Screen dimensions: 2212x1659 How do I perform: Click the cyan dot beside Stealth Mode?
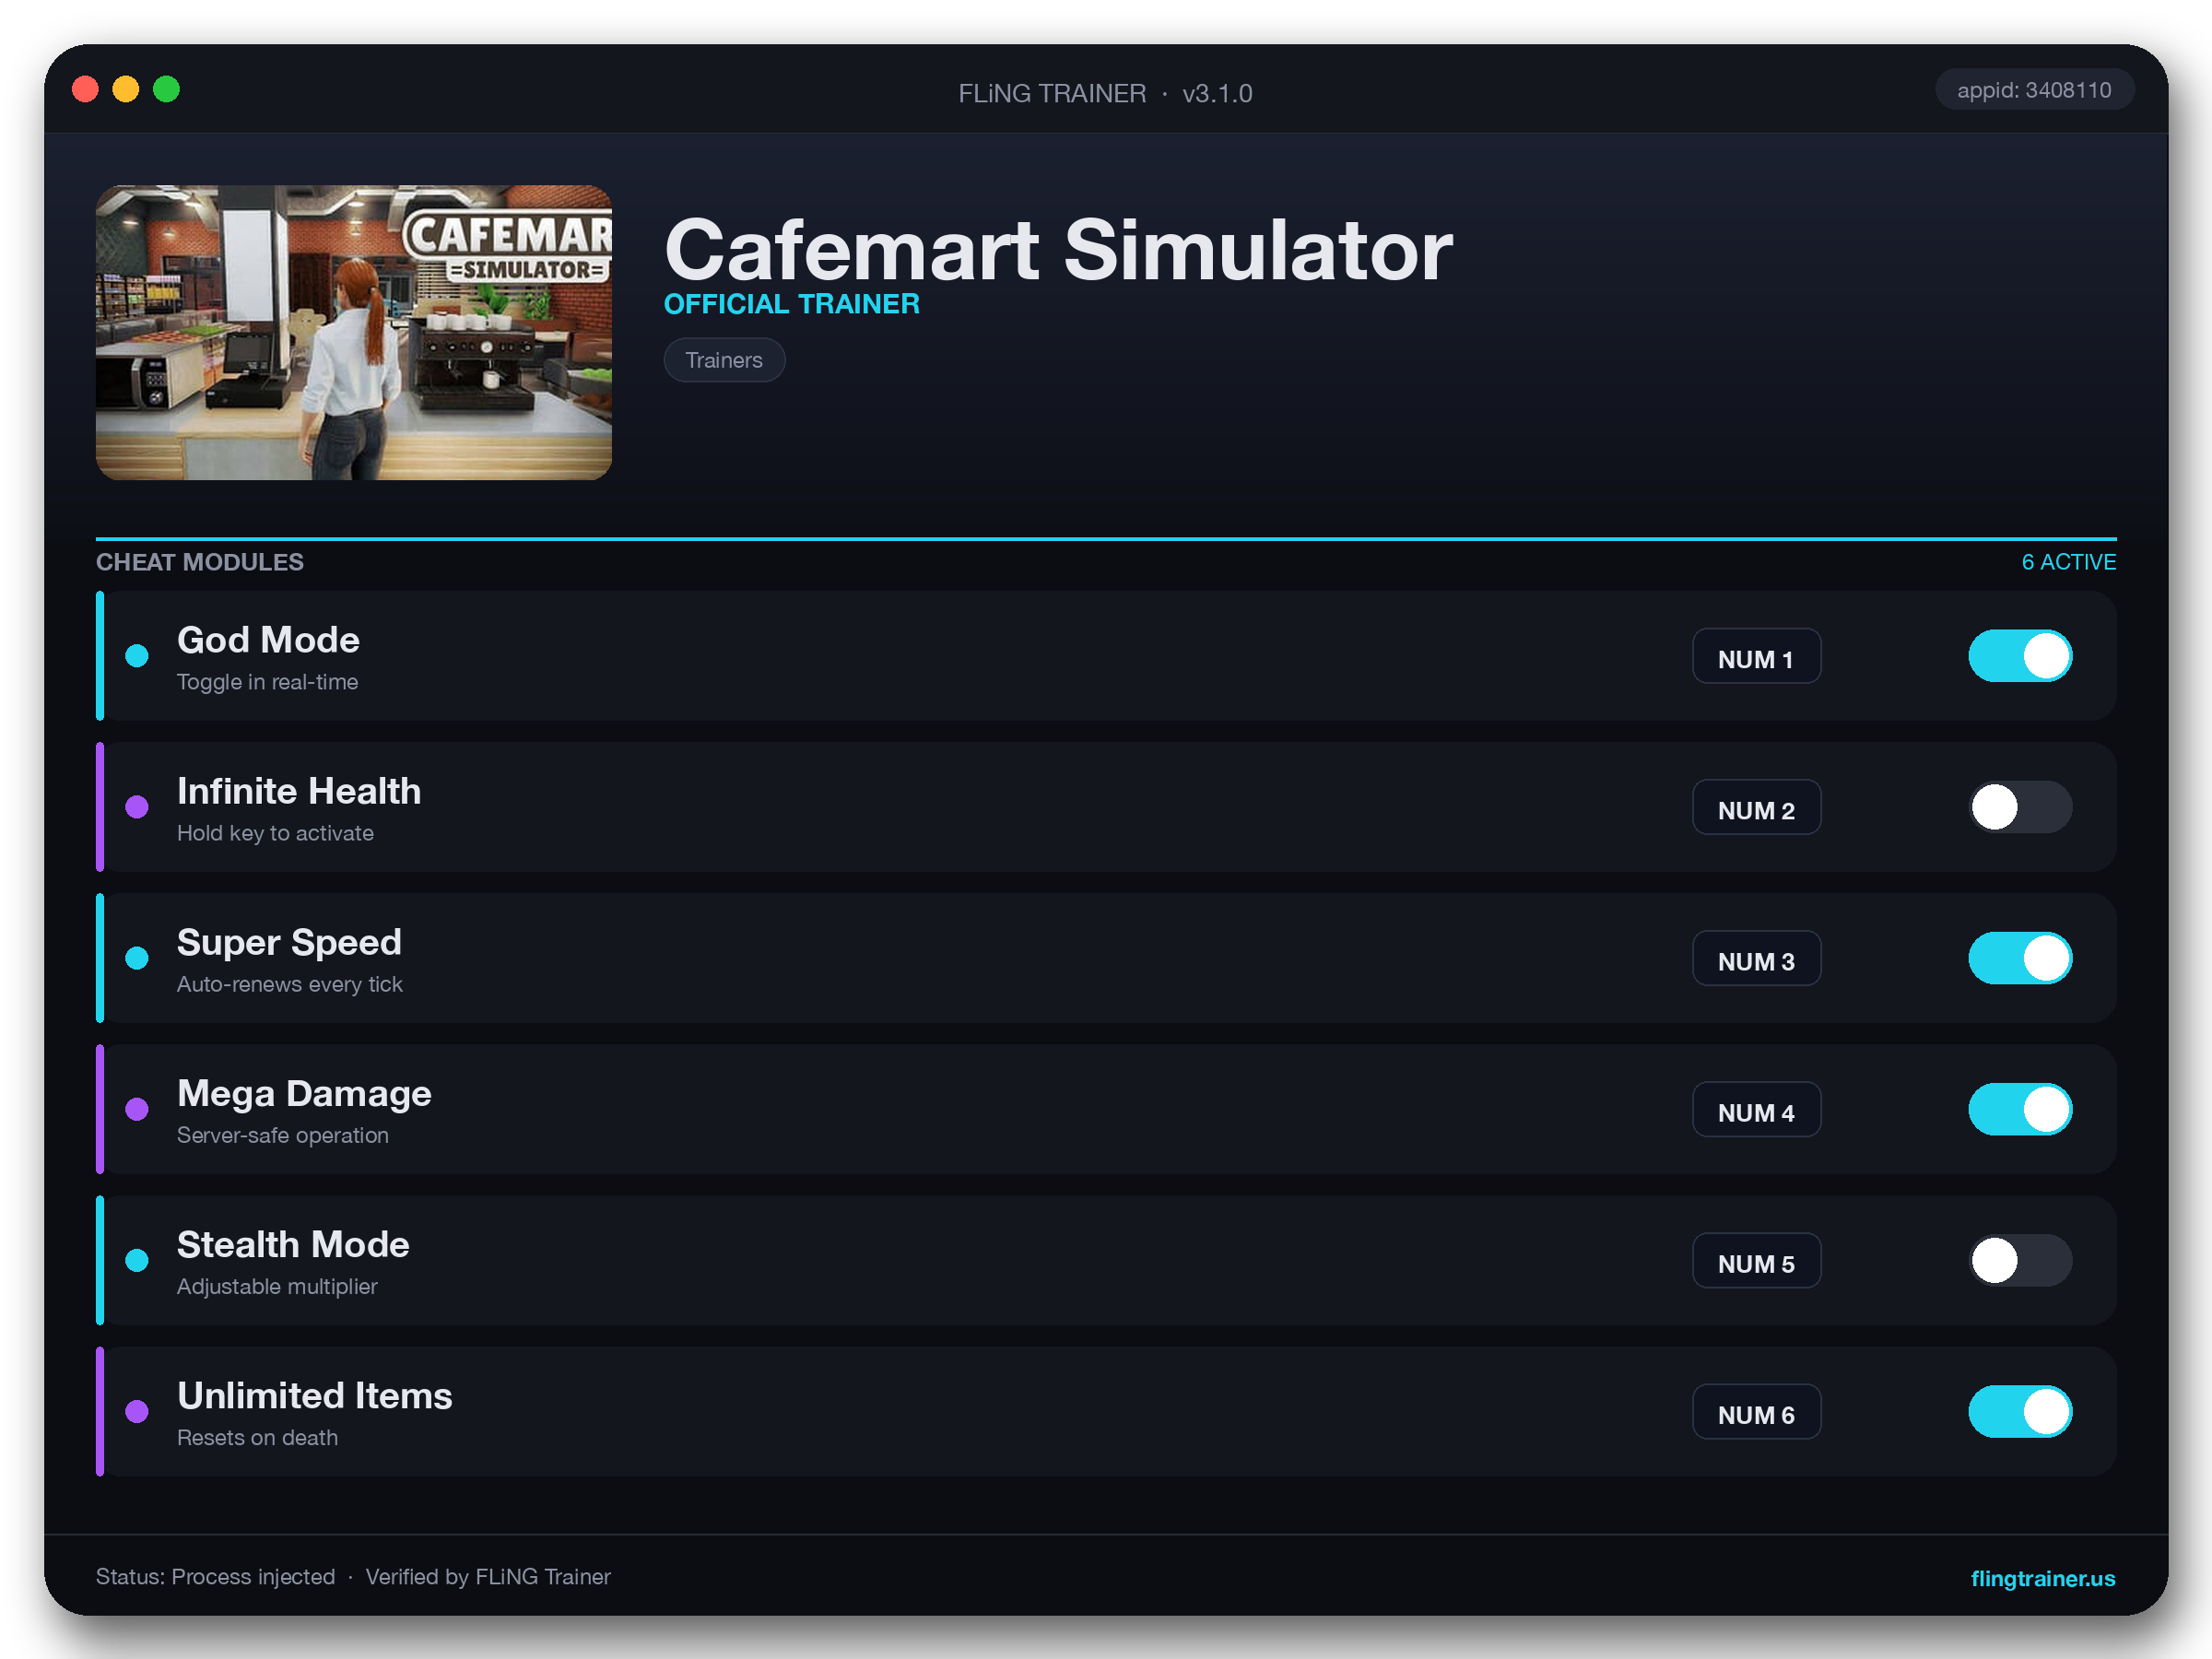pyautogui.click(x=137, y=1260)
